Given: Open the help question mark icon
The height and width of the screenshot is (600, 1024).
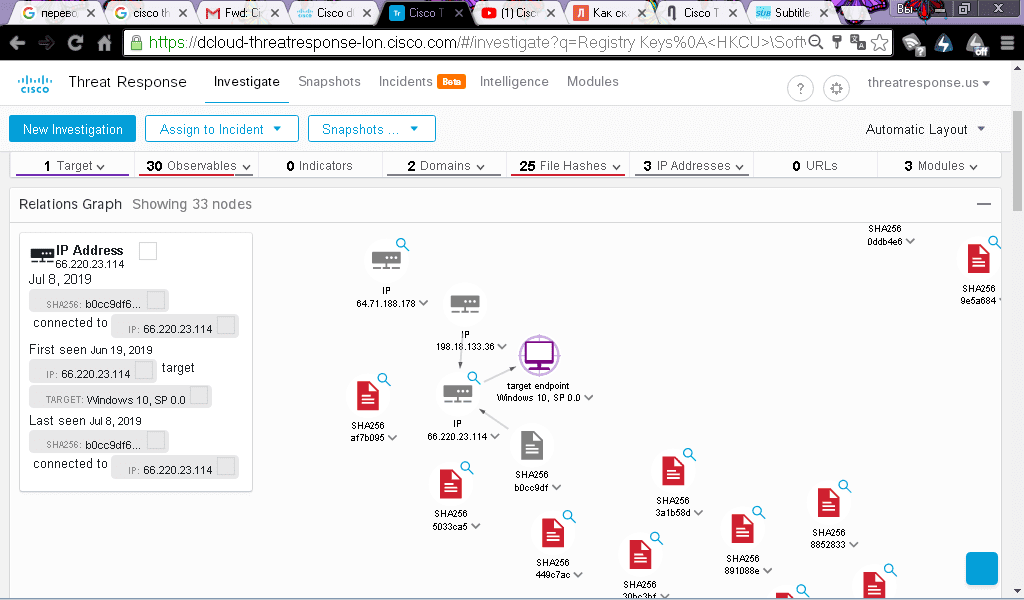Looking at the screenshot, I should 800,88.
